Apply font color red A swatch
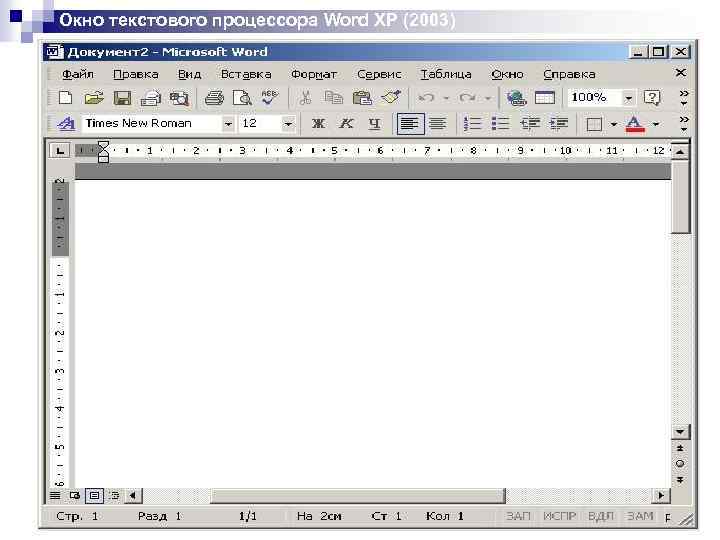 635,124
